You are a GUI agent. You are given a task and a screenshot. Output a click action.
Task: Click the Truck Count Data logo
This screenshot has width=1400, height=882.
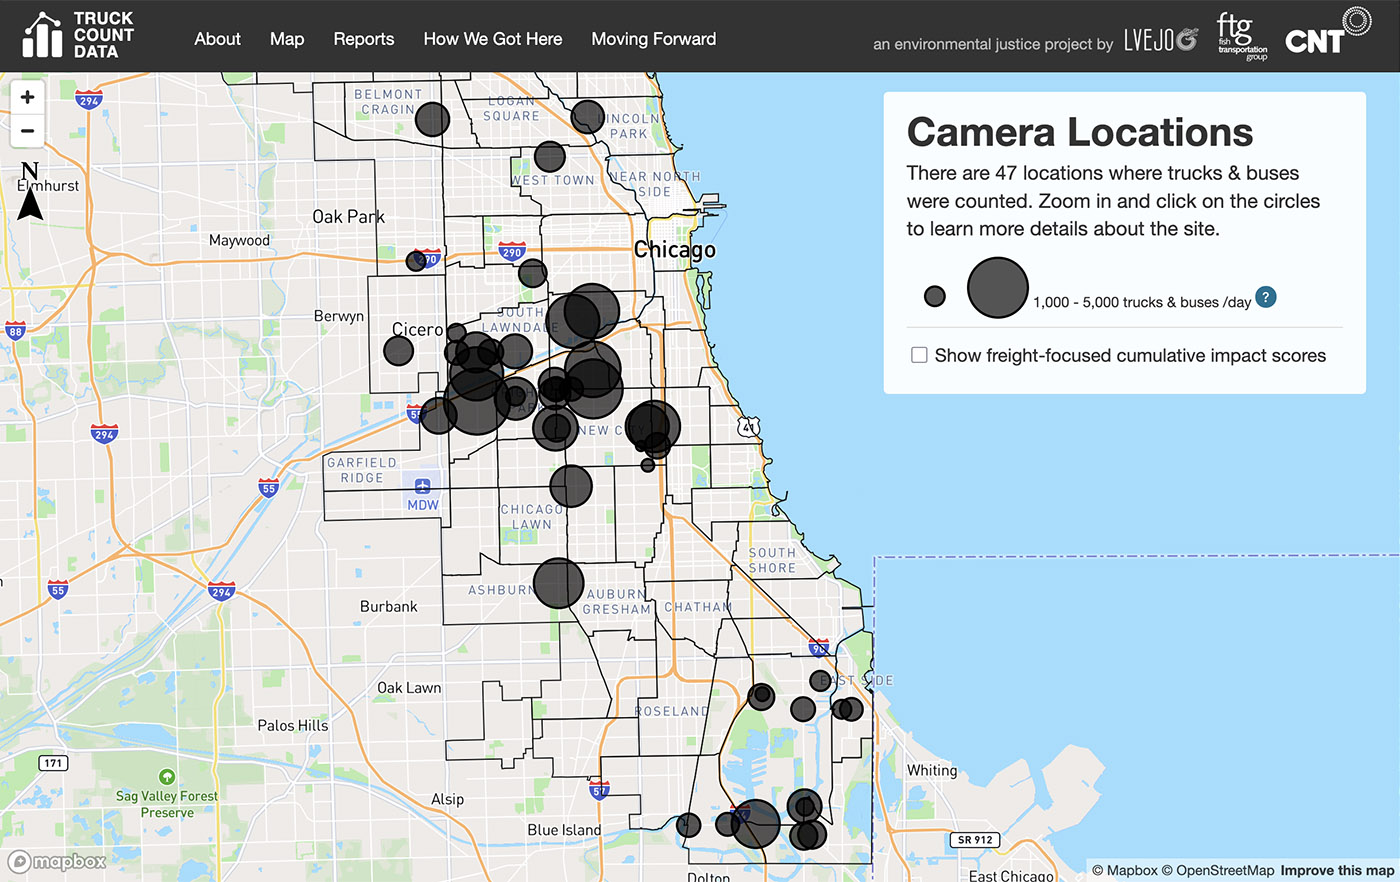[x=78, y=36]
